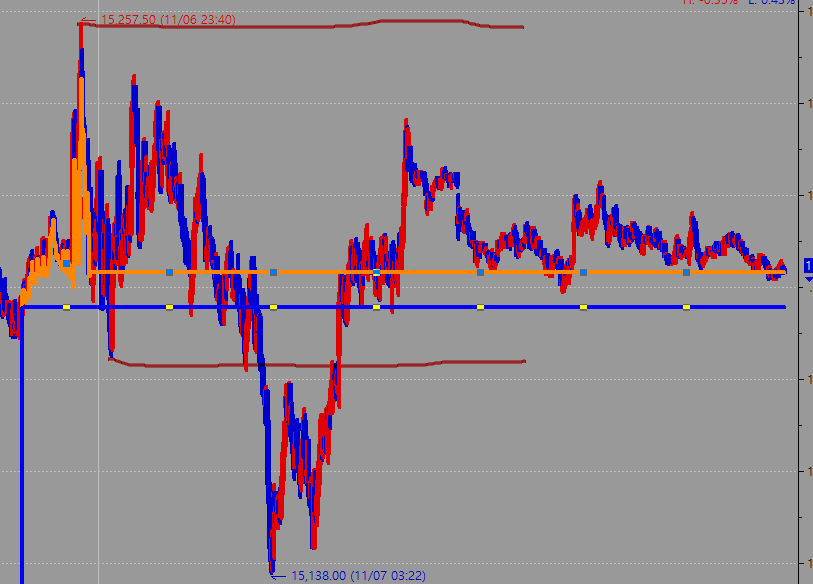This screenshot has width=813, height=584.
Task: Select the orange horizontal line
Action: coord(430,272)
